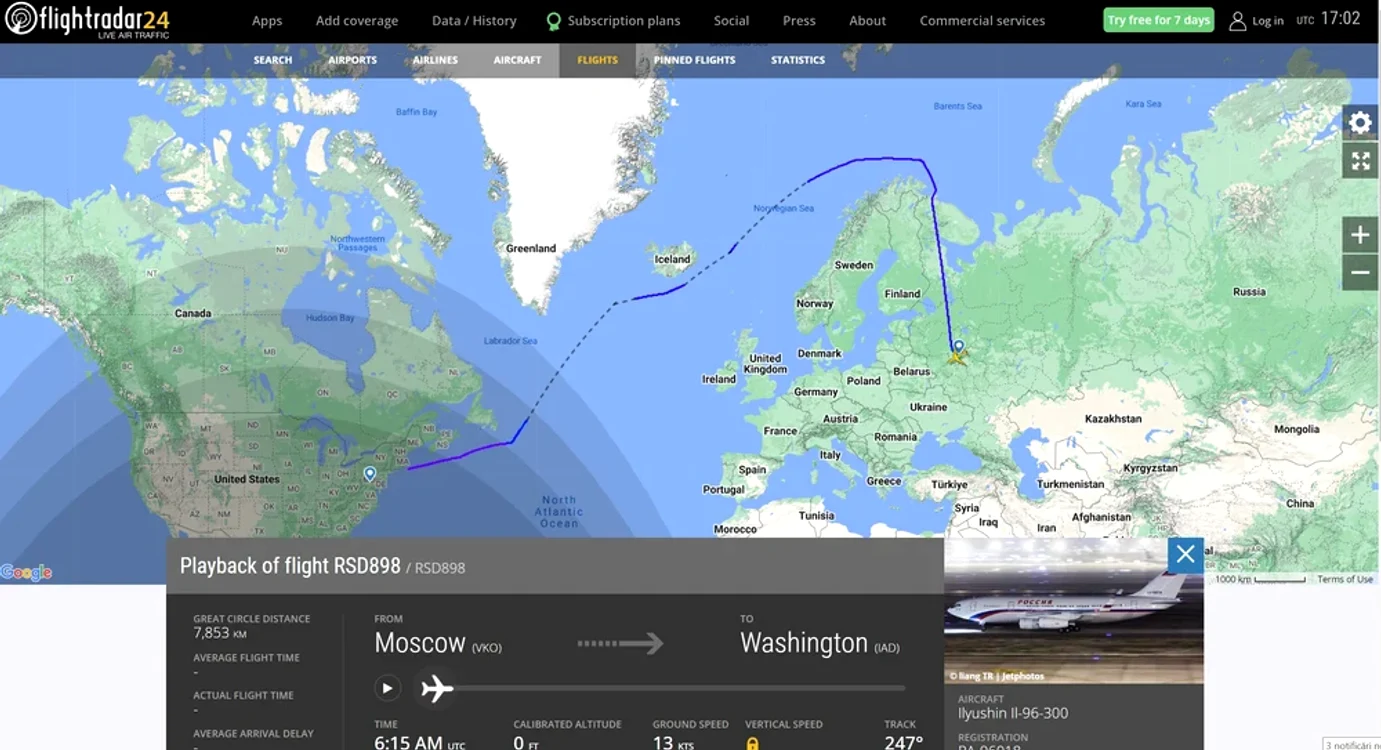This screenshot has height=750, width=1381.
Task: Click the 6:15 AM time value
Action: point(420,742)
